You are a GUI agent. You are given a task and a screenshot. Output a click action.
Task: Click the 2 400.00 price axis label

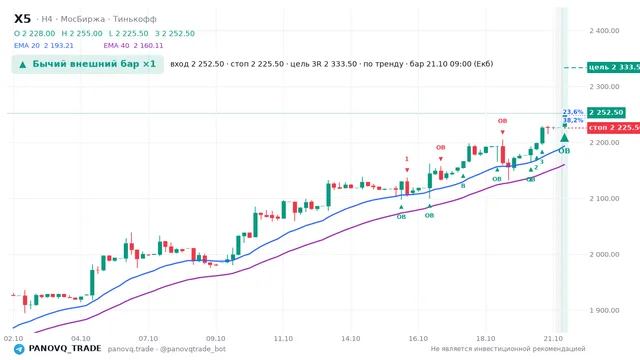(x=604, y=31)
